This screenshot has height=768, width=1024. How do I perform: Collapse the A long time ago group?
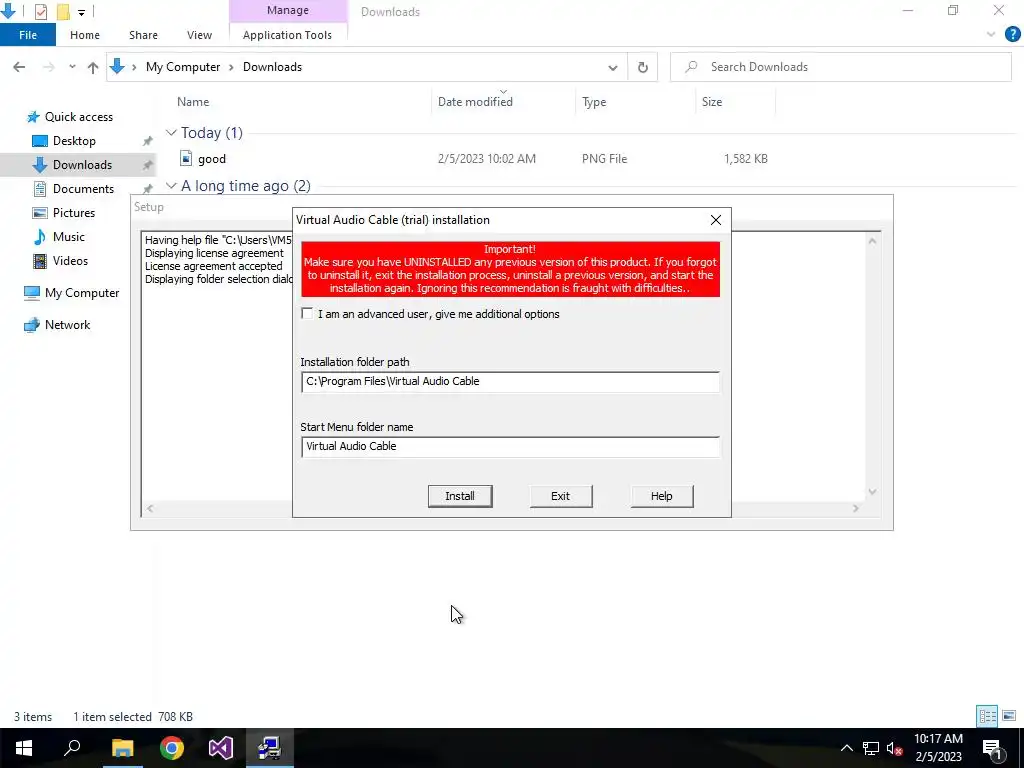(171, 185)
